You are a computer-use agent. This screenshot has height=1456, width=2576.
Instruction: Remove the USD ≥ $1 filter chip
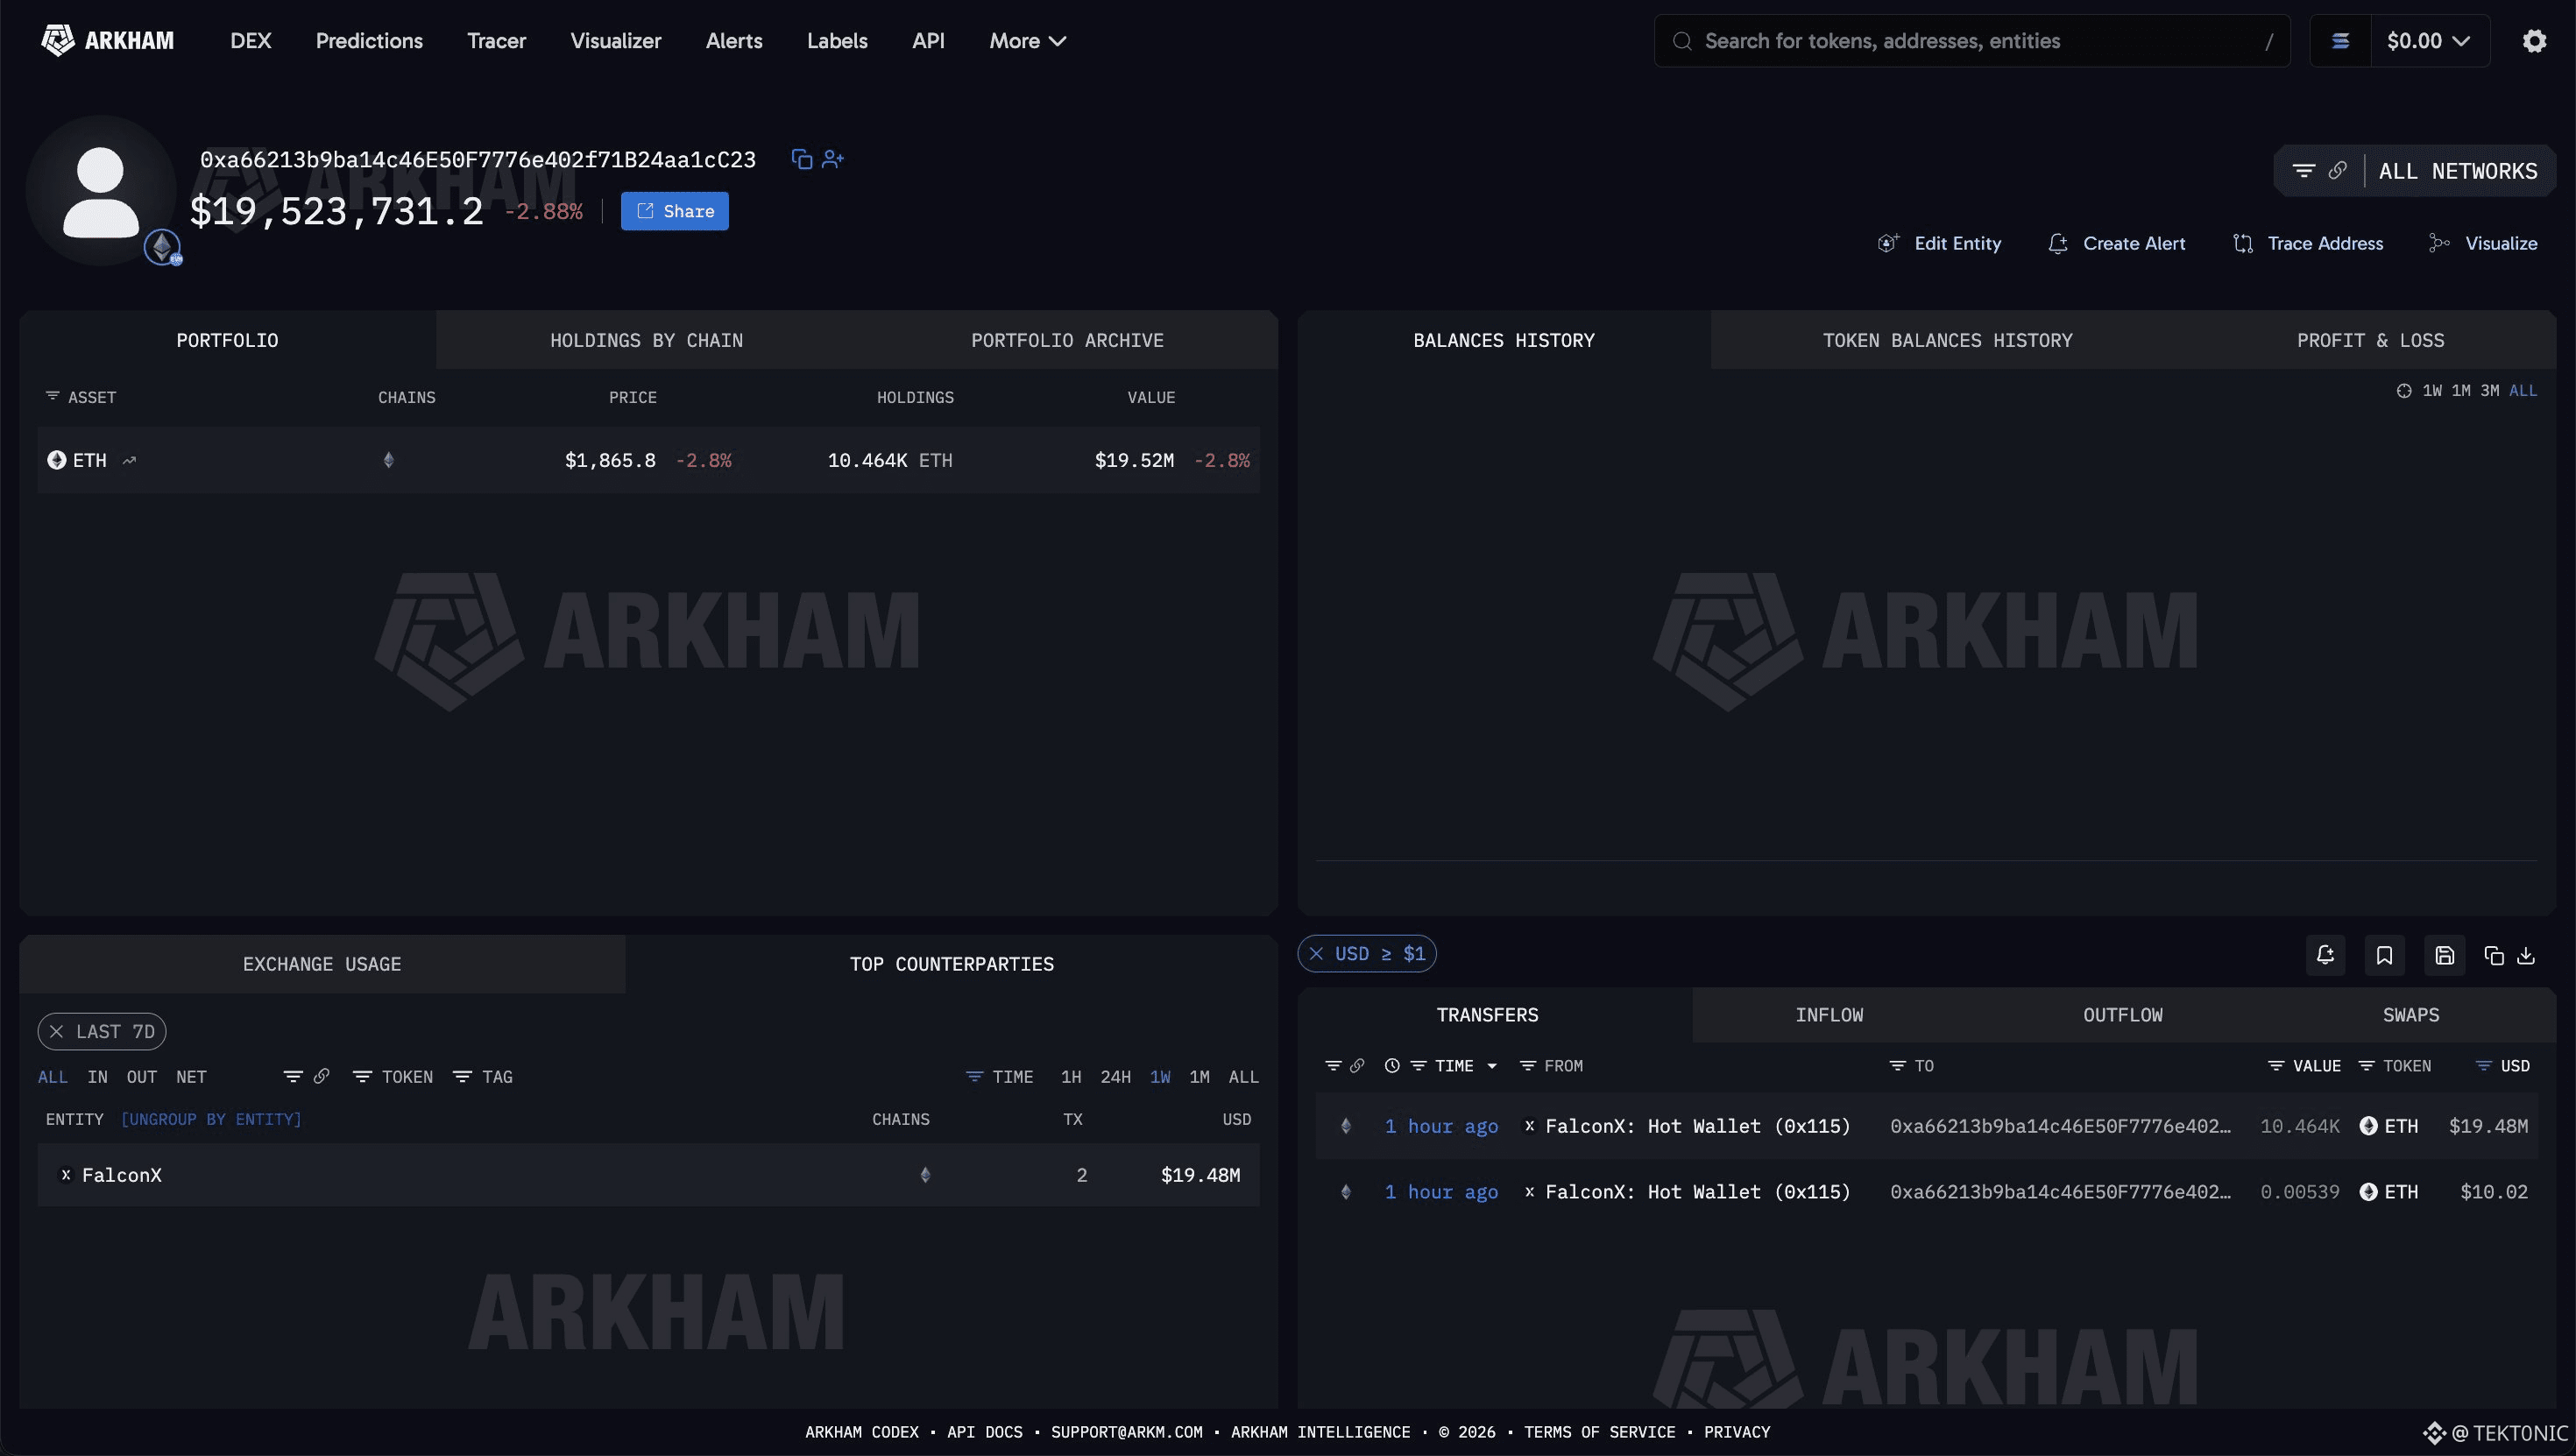pos(1316,954)
